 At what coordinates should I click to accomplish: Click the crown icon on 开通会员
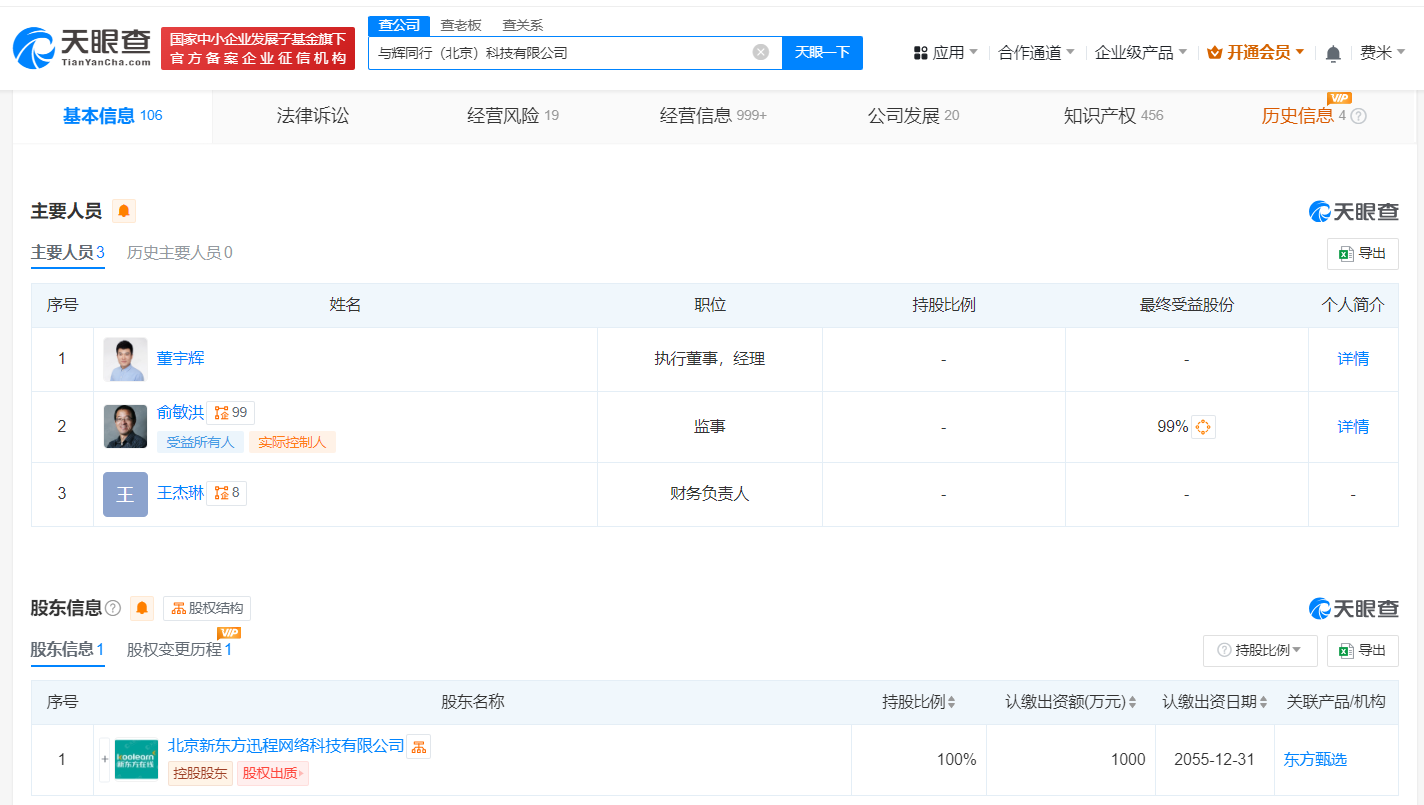(1213, 52)
